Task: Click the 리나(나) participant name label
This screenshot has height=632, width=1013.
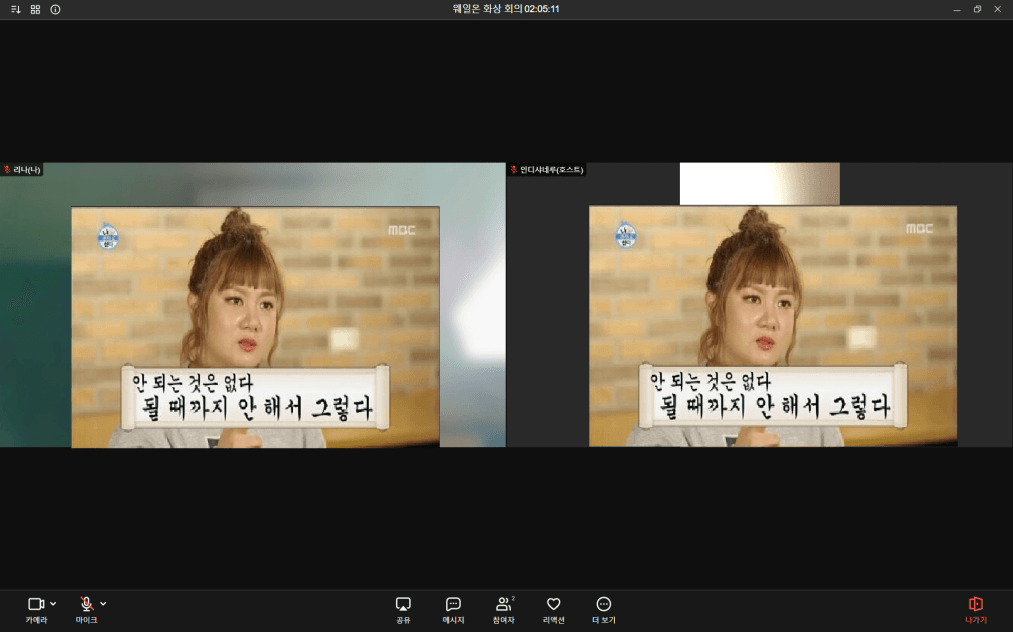Action: pos(26,170)
